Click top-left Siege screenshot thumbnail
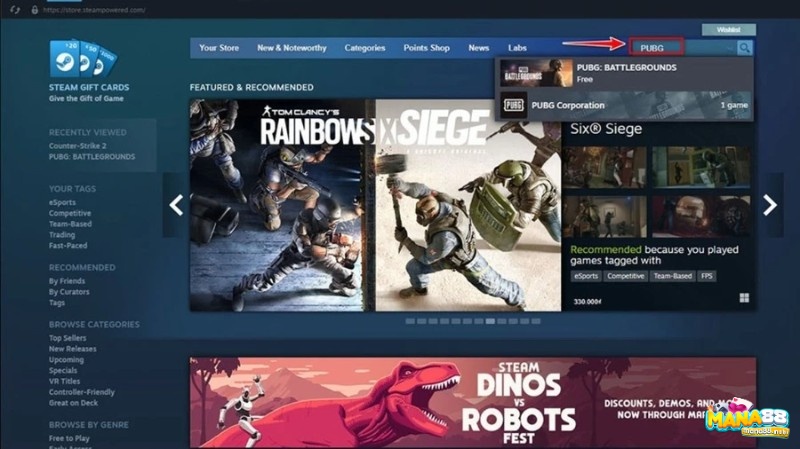The image size is (800, 449). click(605, 167)
